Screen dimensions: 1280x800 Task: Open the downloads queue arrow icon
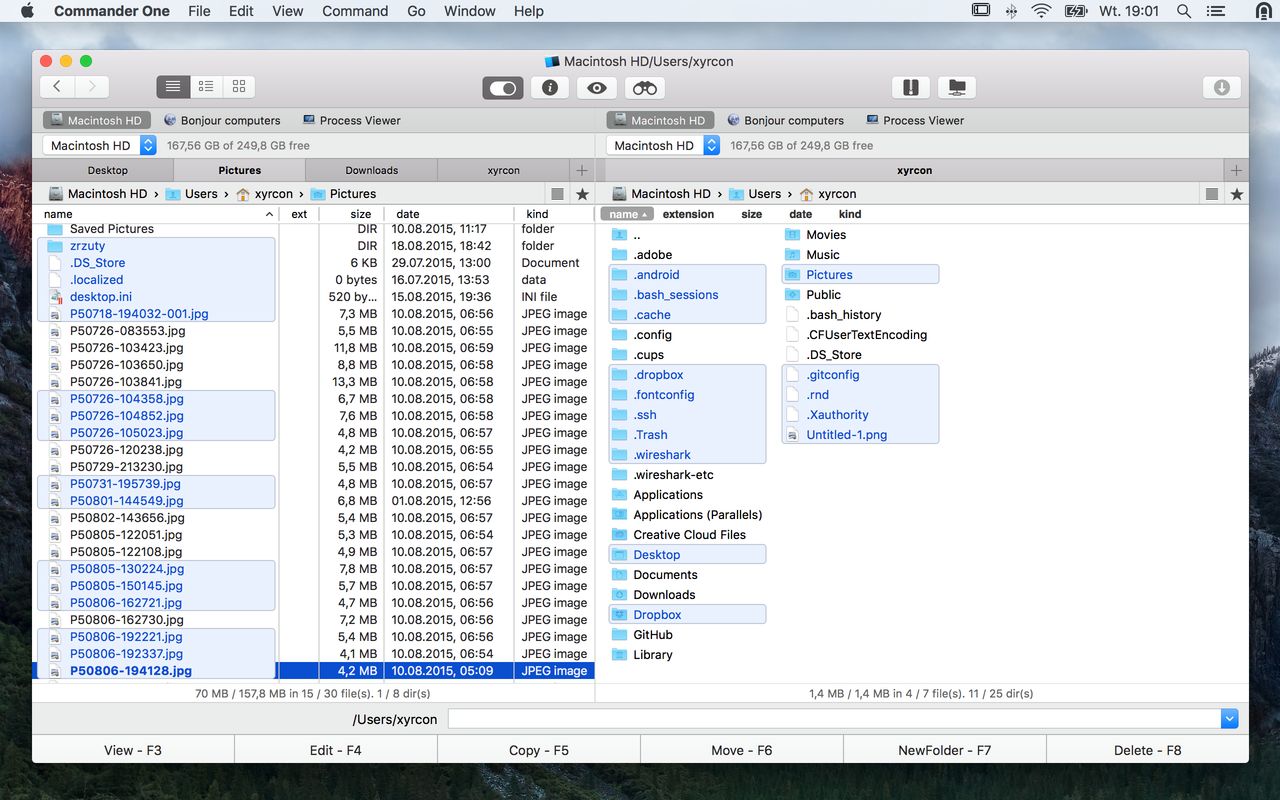1221,88
